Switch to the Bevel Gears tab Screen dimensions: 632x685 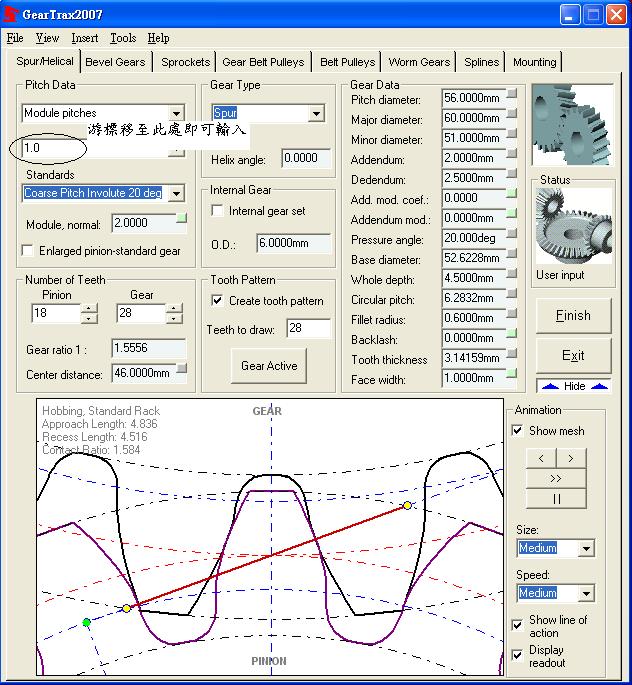(x=115, y=62)
